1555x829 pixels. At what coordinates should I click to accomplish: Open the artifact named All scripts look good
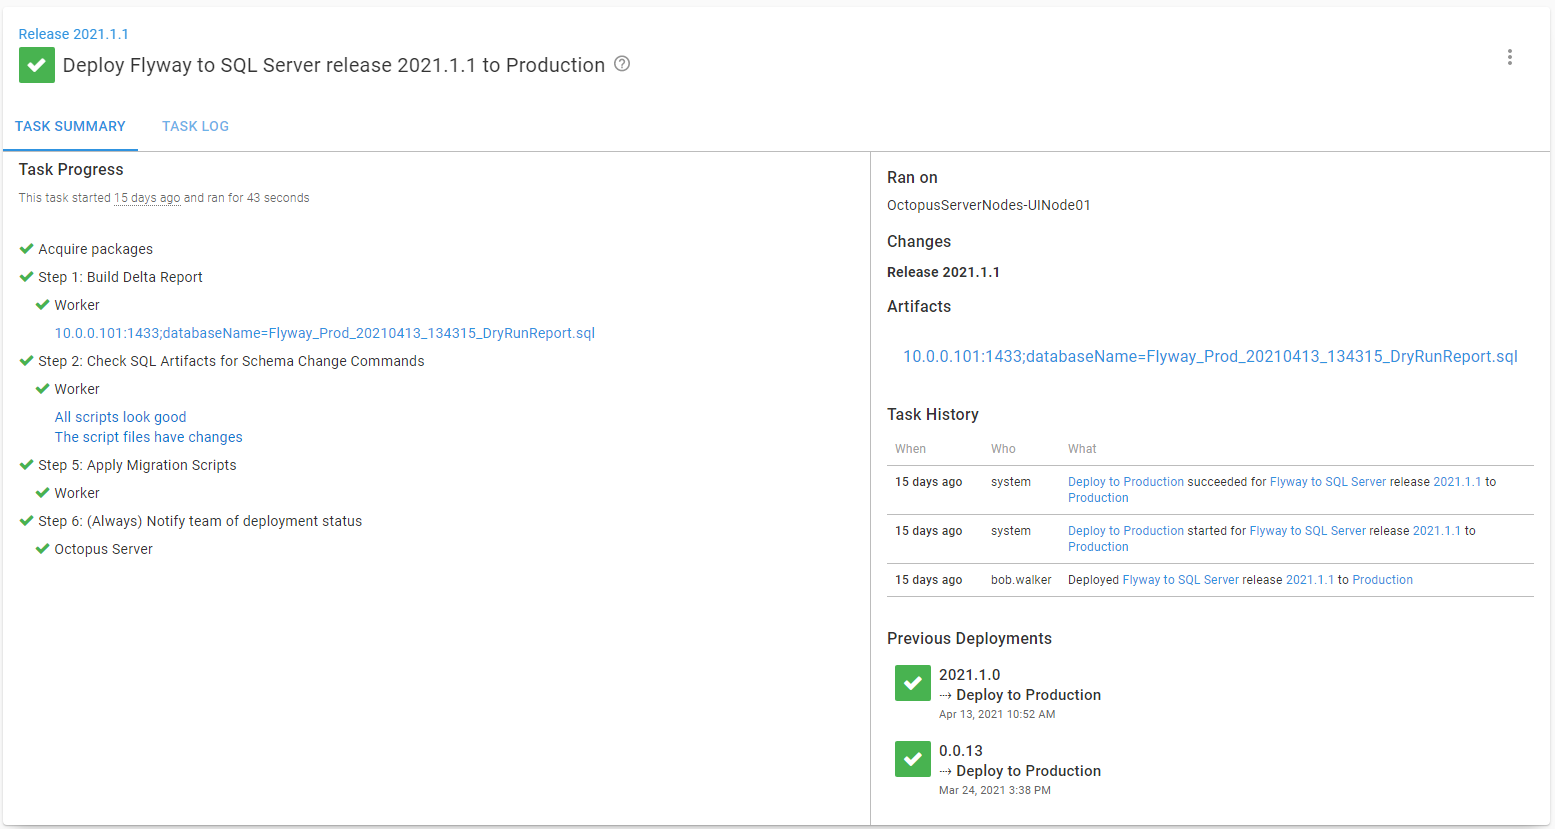tap(120, 416)
